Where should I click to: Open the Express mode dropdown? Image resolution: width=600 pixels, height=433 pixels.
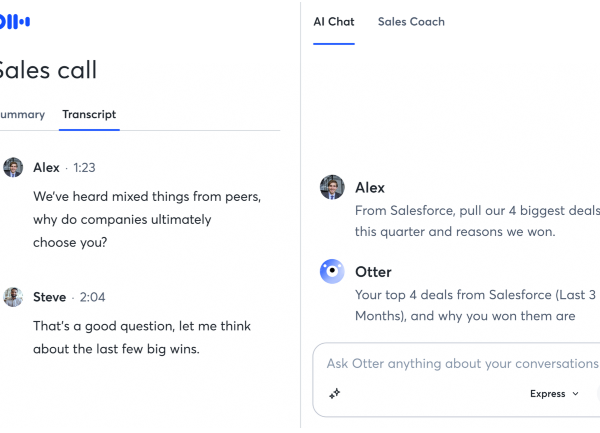554,394
